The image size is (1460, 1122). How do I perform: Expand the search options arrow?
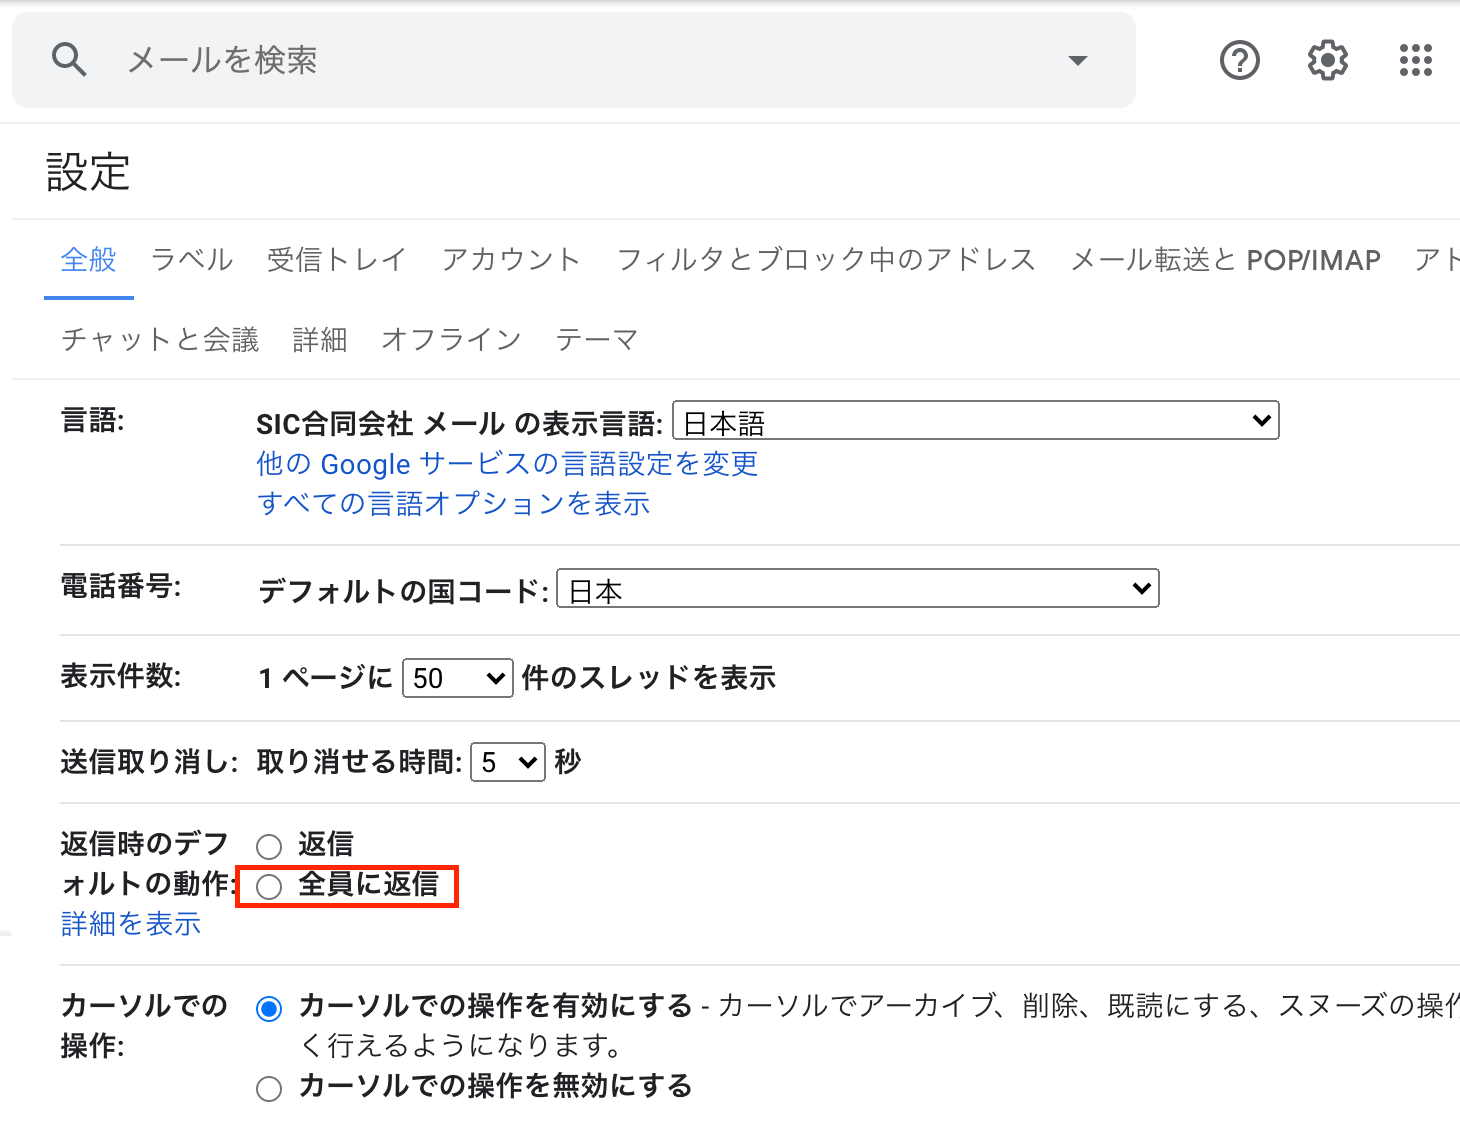(1077, 60)
